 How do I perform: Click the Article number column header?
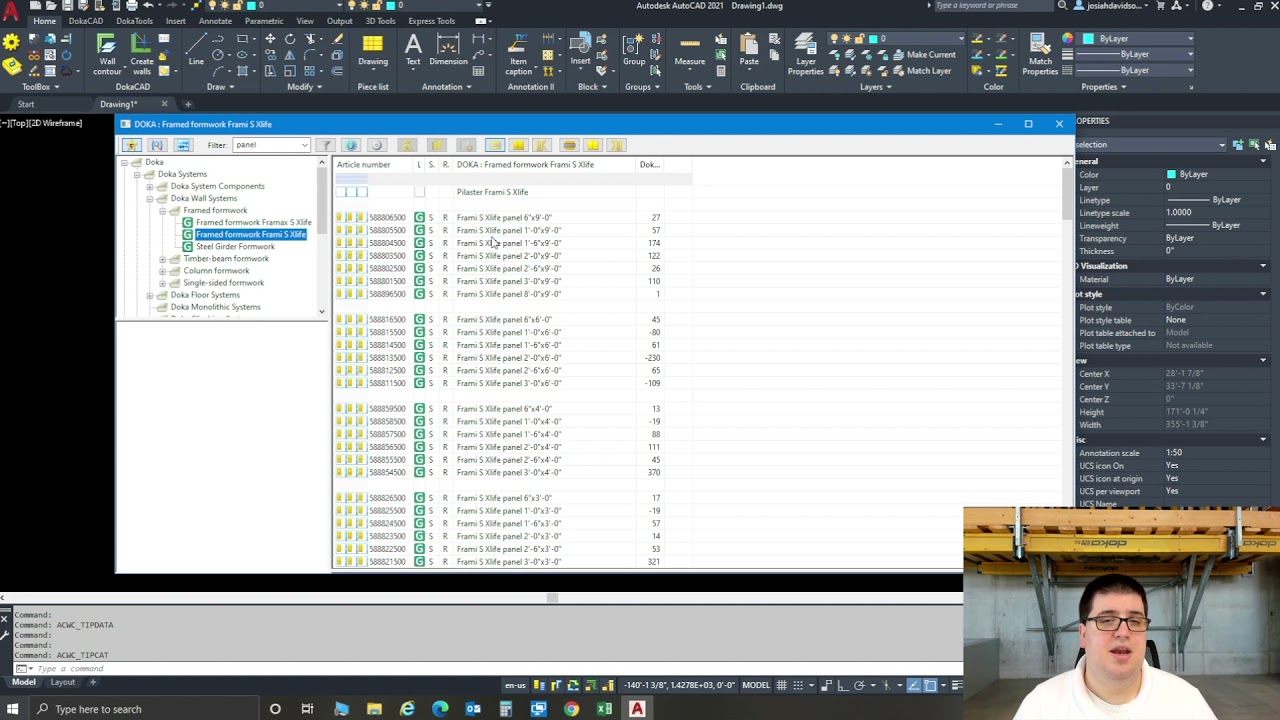point(364,165)
